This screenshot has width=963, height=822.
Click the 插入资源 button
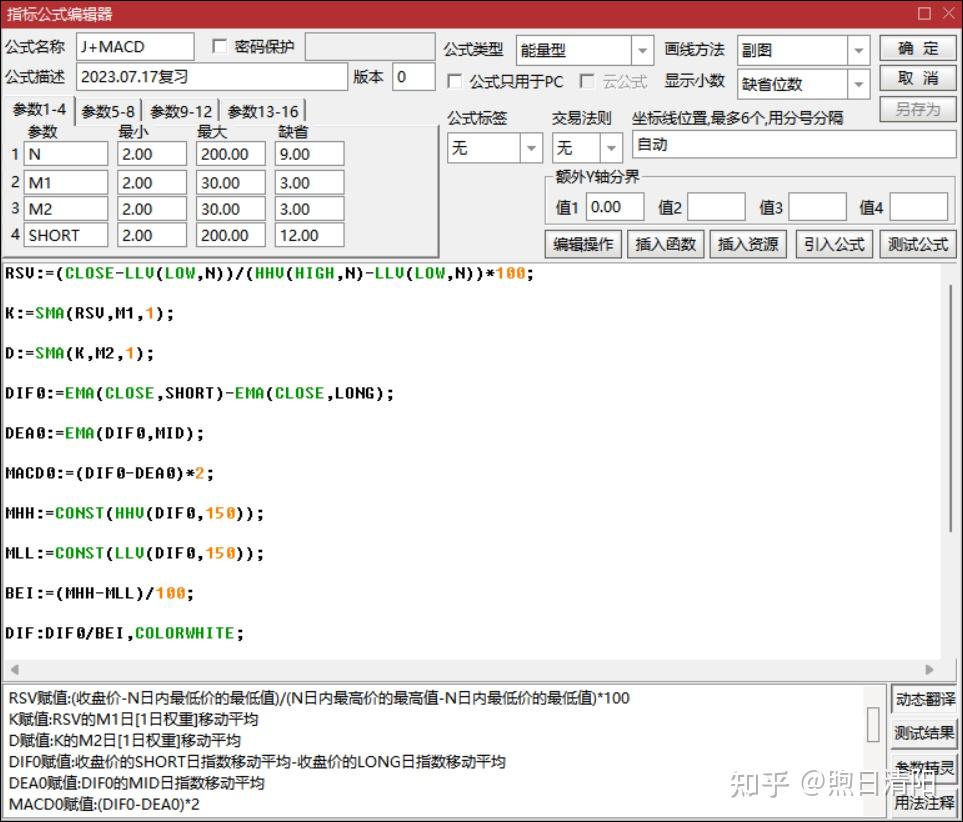coord(748,243)
